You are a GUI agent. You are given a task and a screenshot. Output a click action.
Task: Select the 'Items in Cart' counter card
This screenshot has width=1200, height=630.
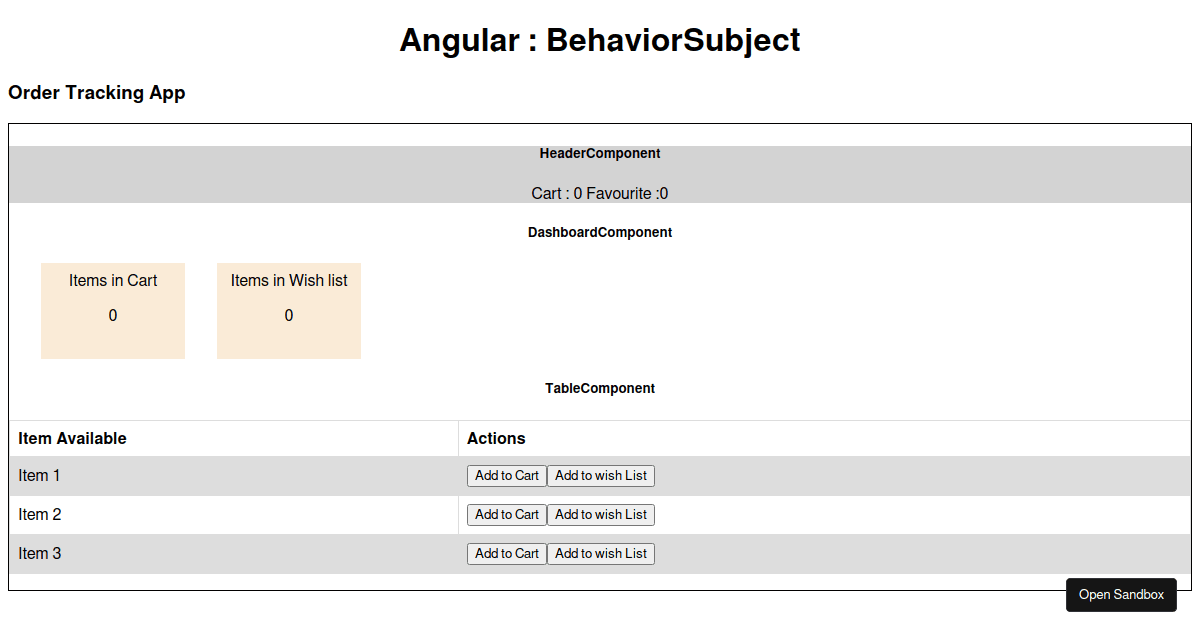point(112,310)
